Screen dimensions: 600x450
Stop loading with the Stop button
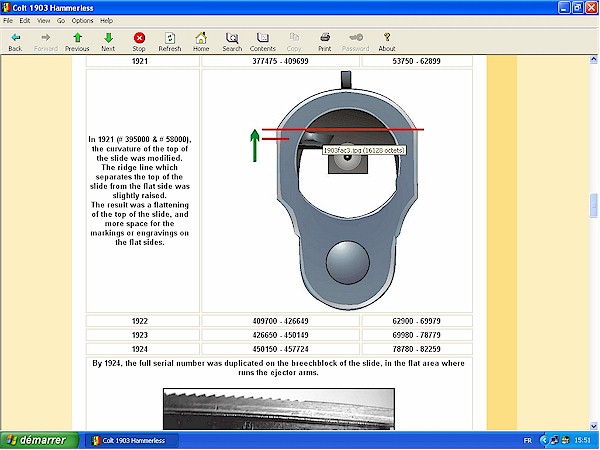click(139, 42)
